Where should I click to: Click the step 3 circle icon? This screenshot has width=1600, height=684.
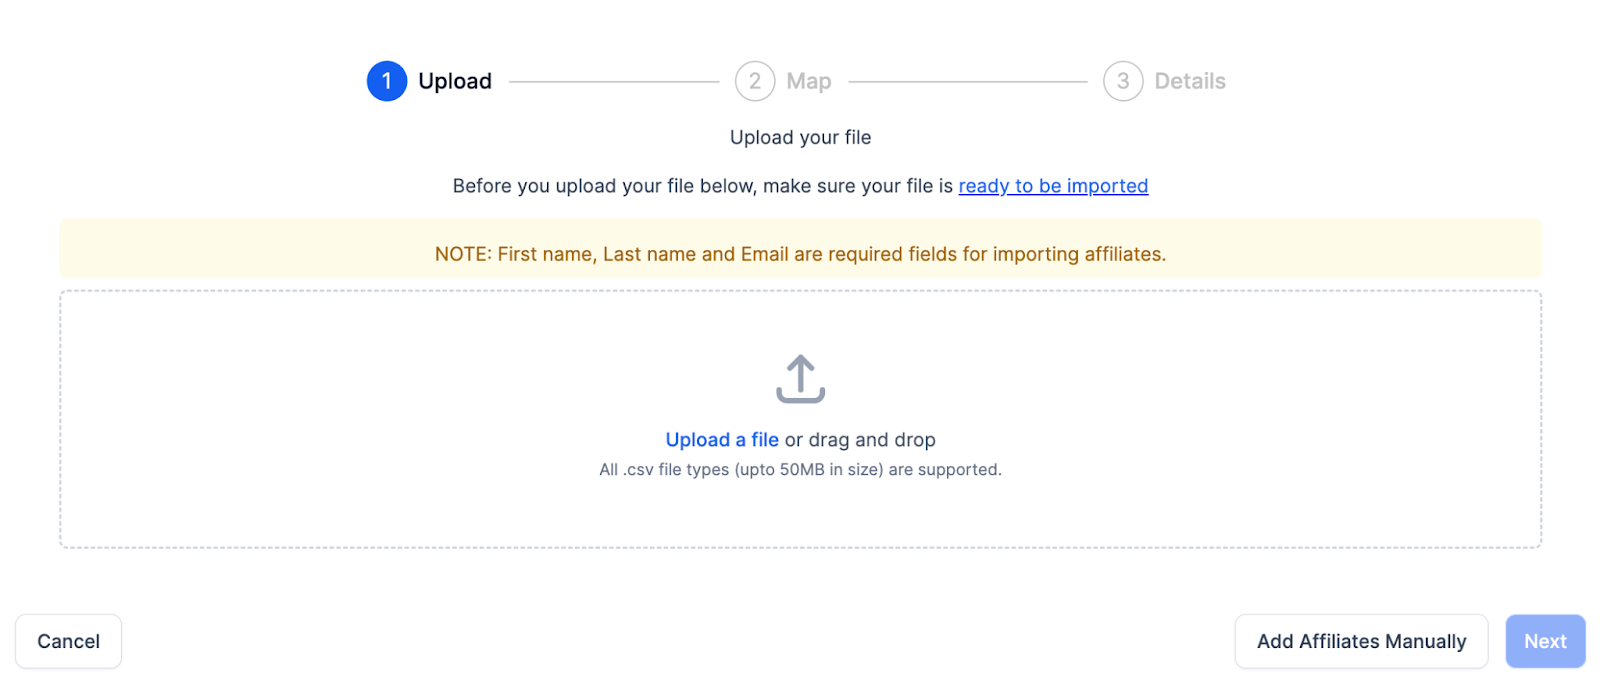[1123, 81]
